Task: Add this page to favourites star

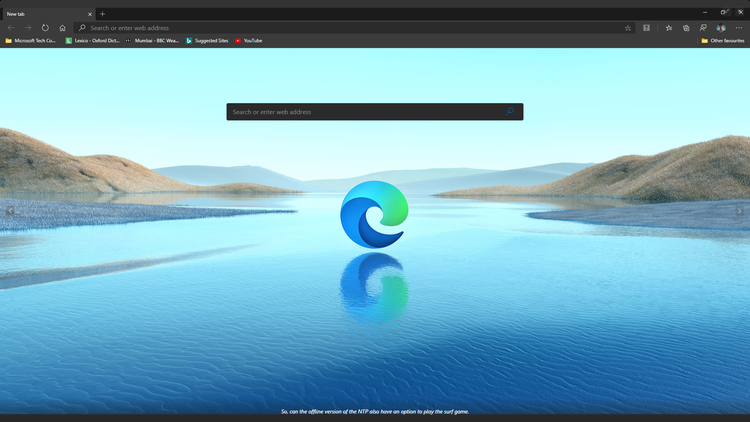Action: [628, 28]
